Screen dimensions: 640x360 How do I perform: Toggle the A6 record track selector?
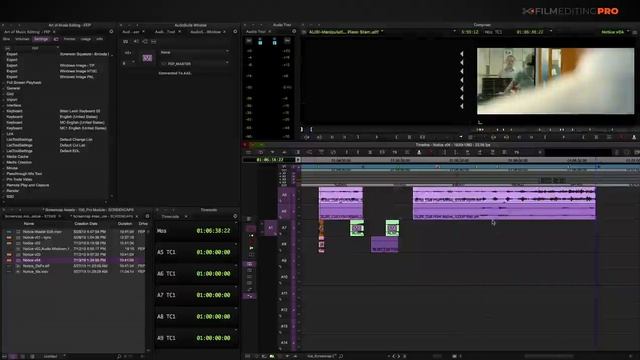pos(284,211)
